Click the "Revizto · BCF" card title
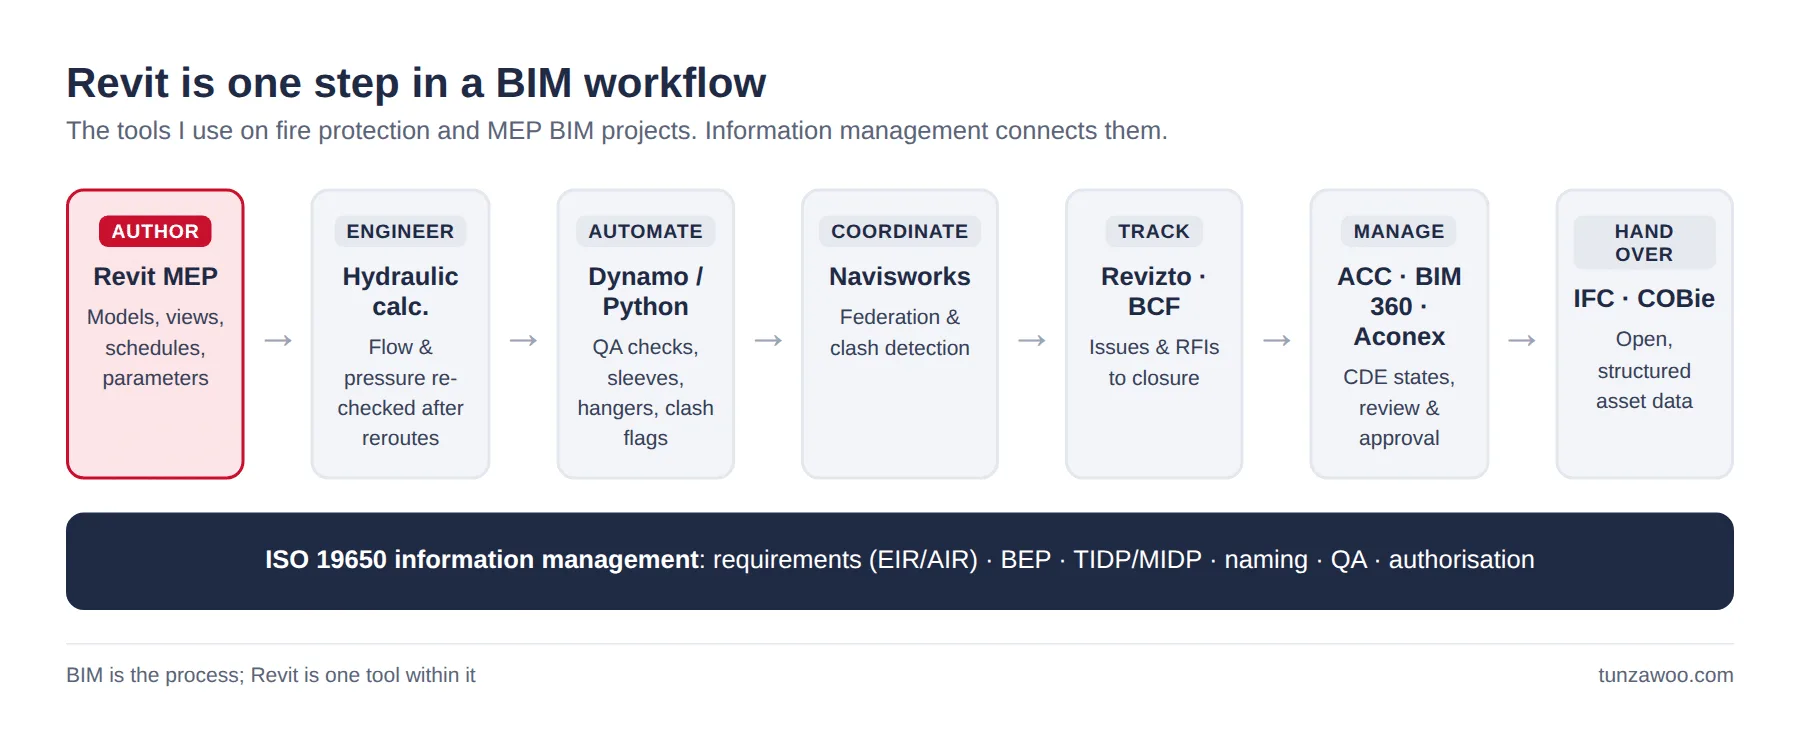Screen dimensions: 1800x740 pyautogui.click(x=1154, y=291)
